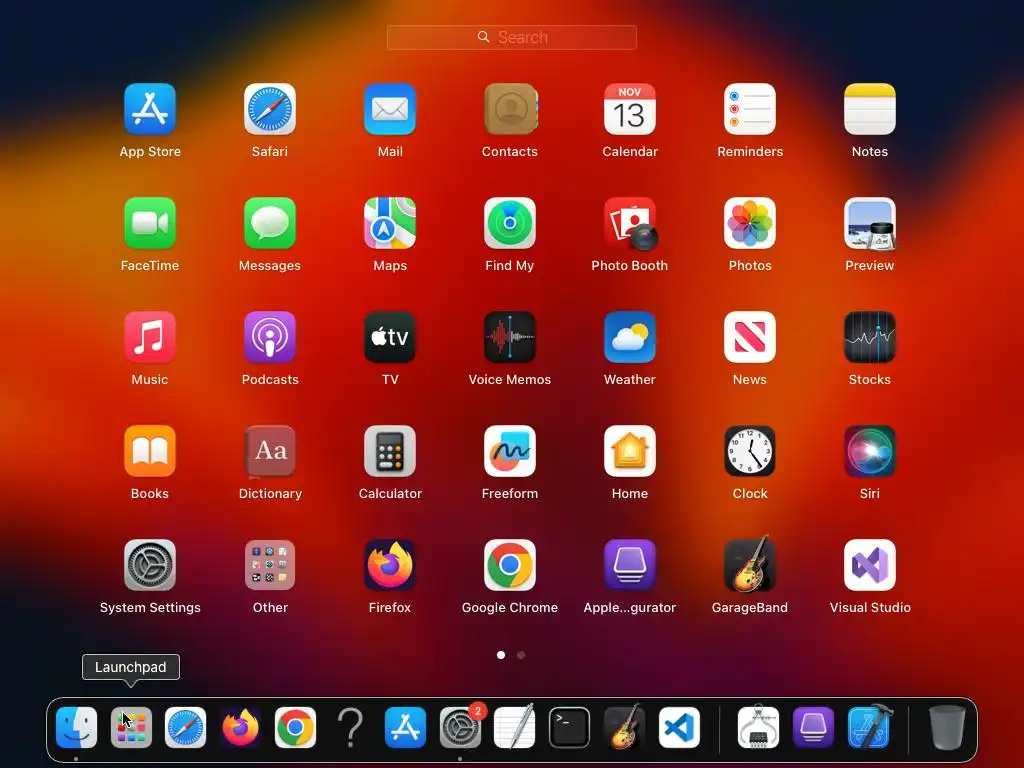Launch Firefox from Launchpad grid
This screenshot has height=768, width=1024.
tap(390, 565)
